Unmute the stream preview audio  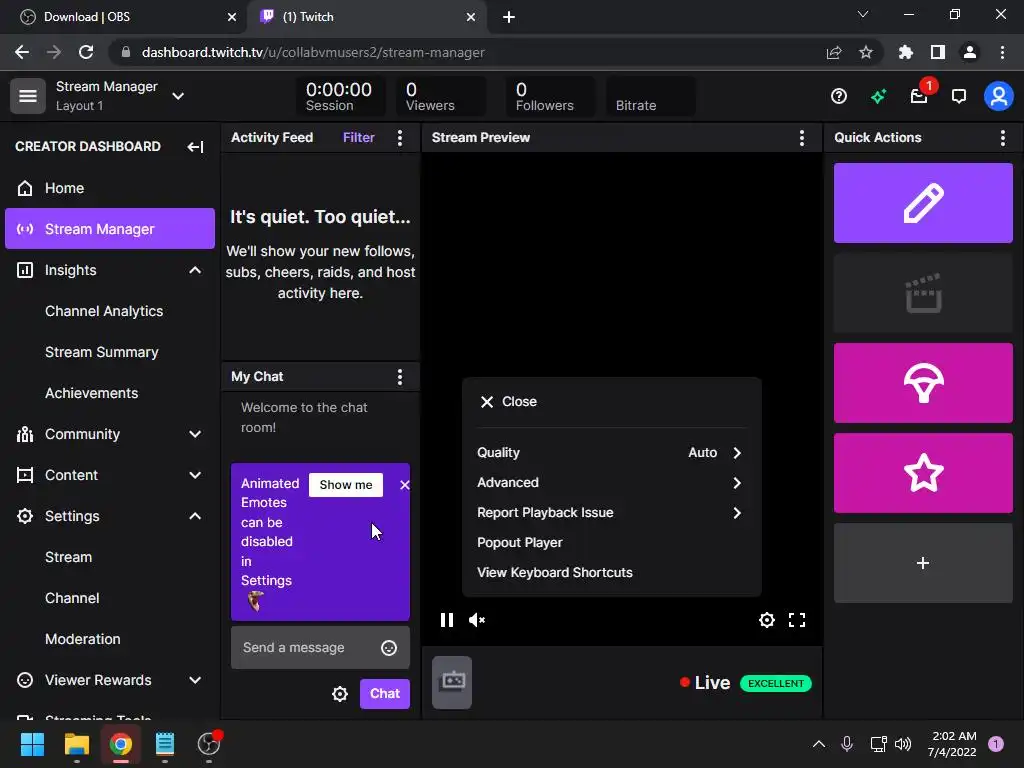pos(477,620)
